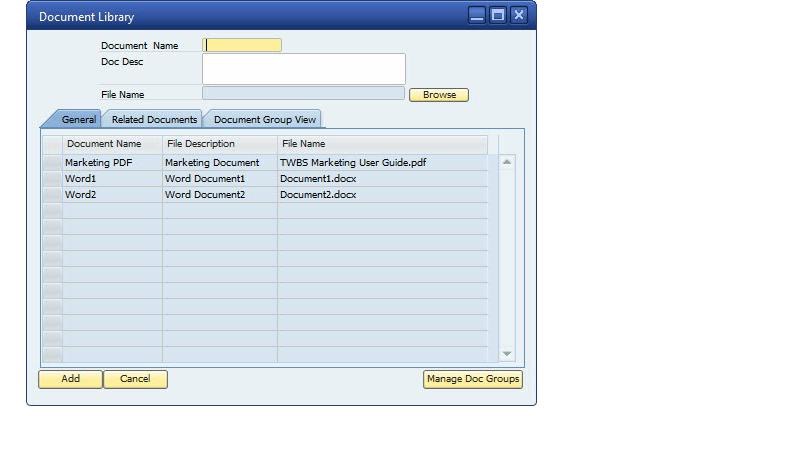Click the grid scrollbar up arrow

[x=507, y=162]
